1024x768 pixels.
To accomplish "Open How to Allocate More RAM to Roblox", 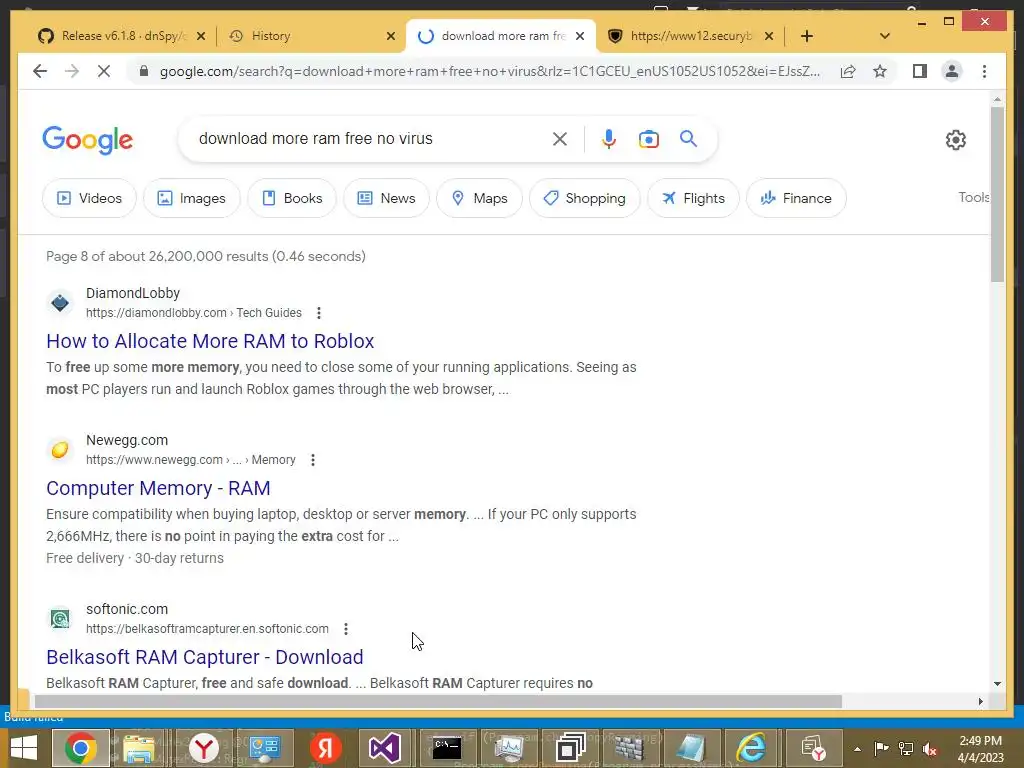I will 210,341.
